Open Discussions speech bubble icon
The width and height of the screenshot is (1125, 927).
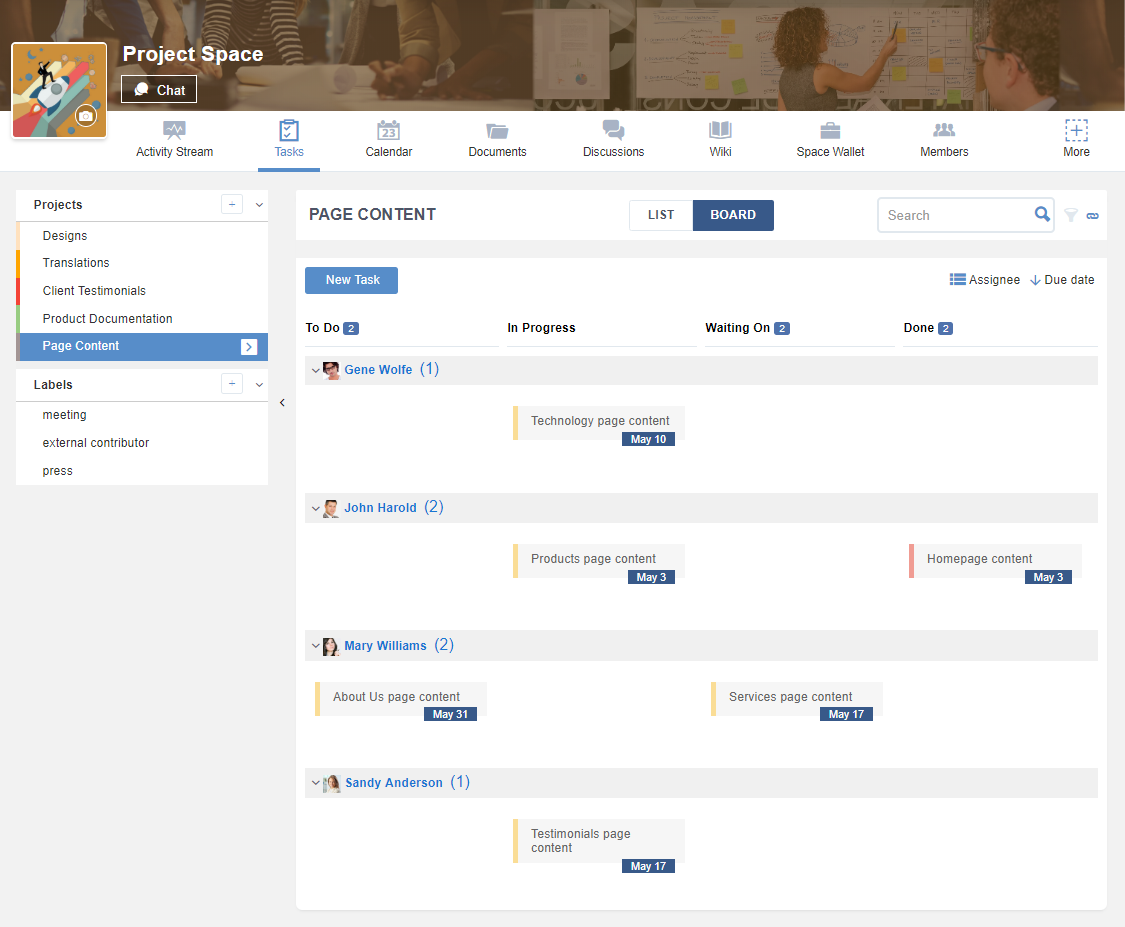point(613,130)
